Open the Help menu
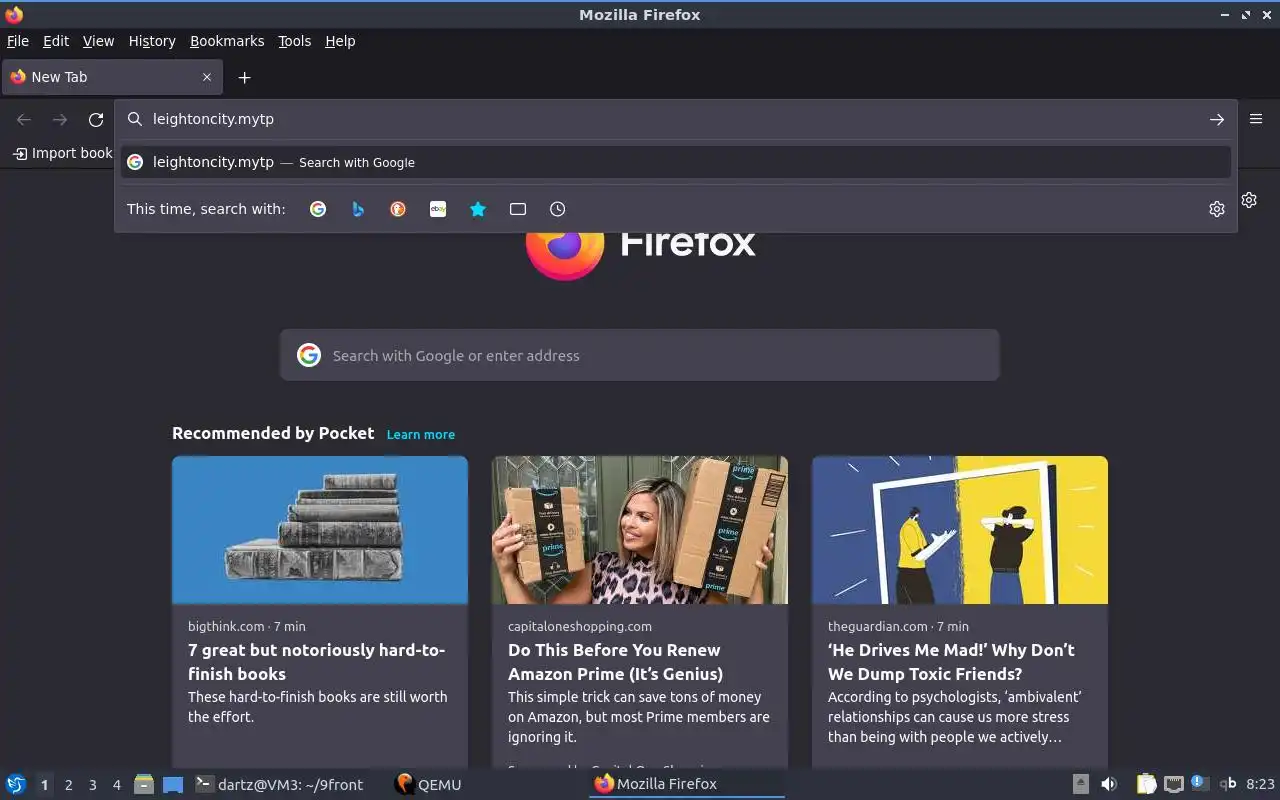 tap(340, 41)
